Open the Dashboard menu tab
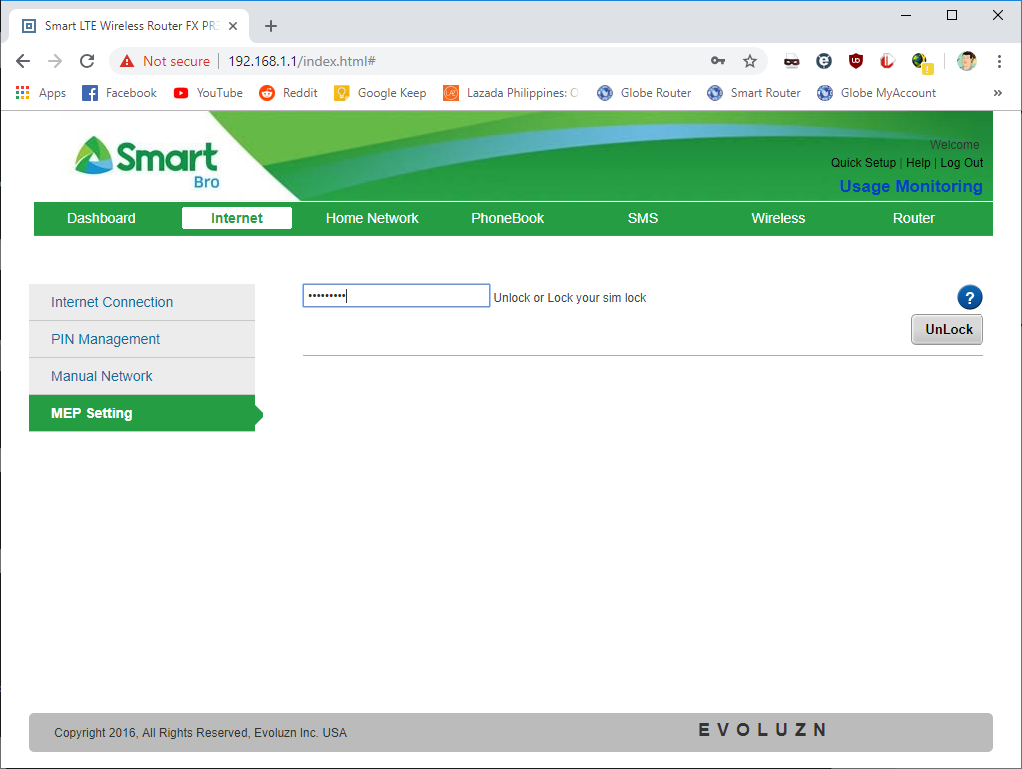Image resolution: width=1022 pixels, height=769 pixels. pos(101,218)
